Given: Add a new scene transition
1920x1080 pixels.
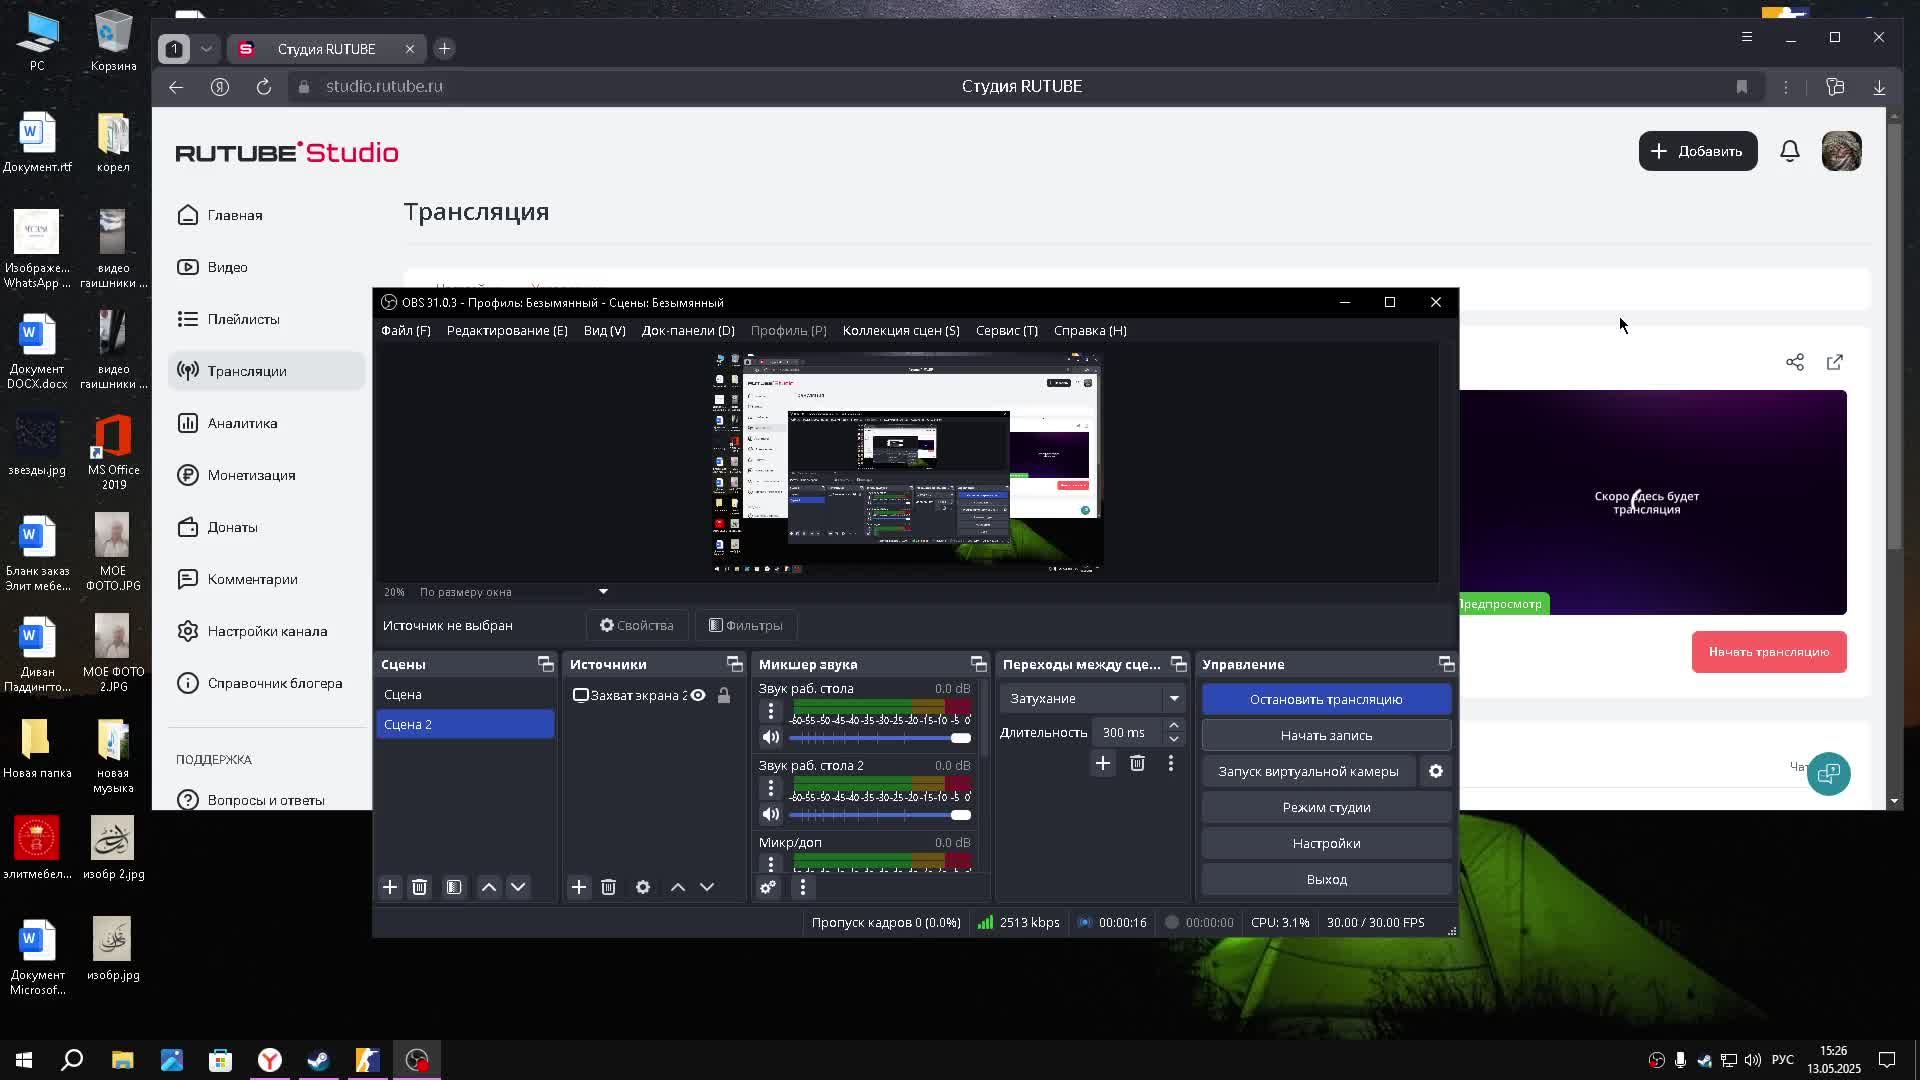Looking at the screenshot, I should 1103,764.
